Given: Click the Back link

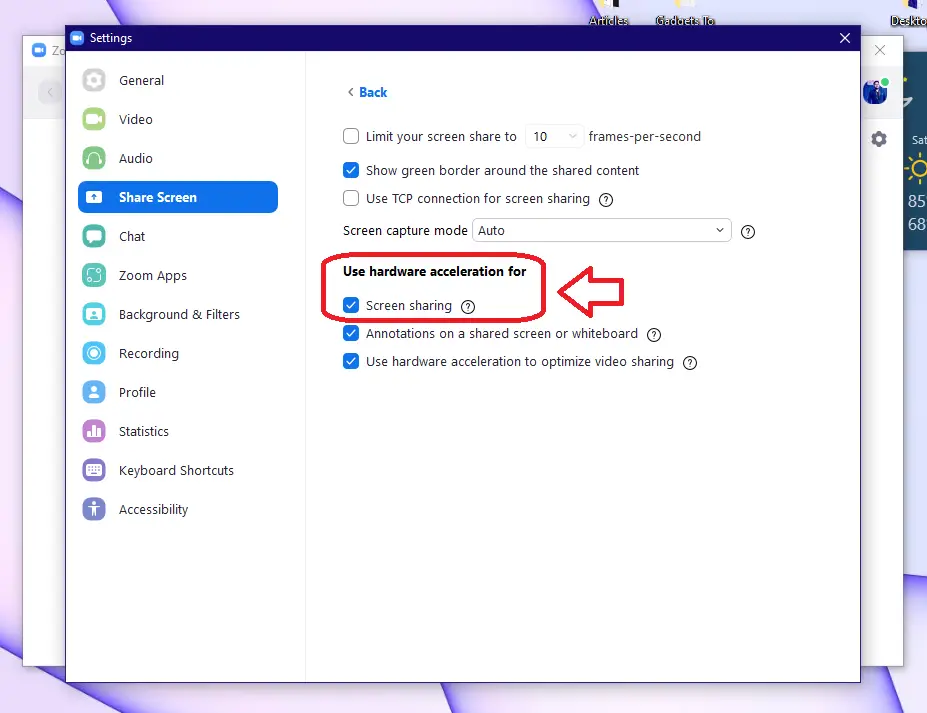Looking at the screenshot, I should [367, 92].
